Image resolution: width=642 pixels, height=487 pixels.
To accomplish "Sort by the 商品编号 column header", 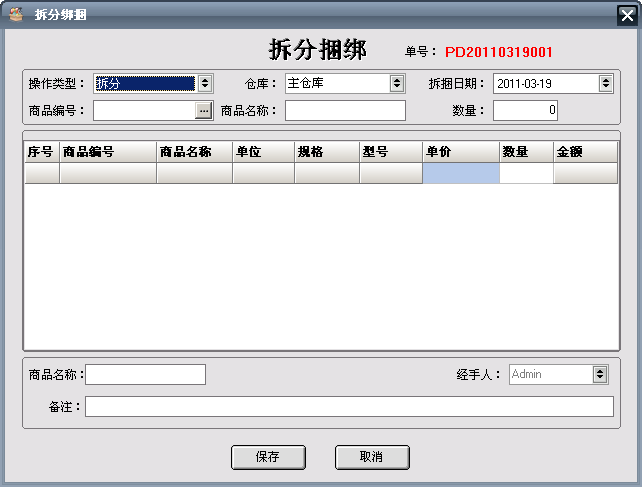I will [x=108, y=152].
